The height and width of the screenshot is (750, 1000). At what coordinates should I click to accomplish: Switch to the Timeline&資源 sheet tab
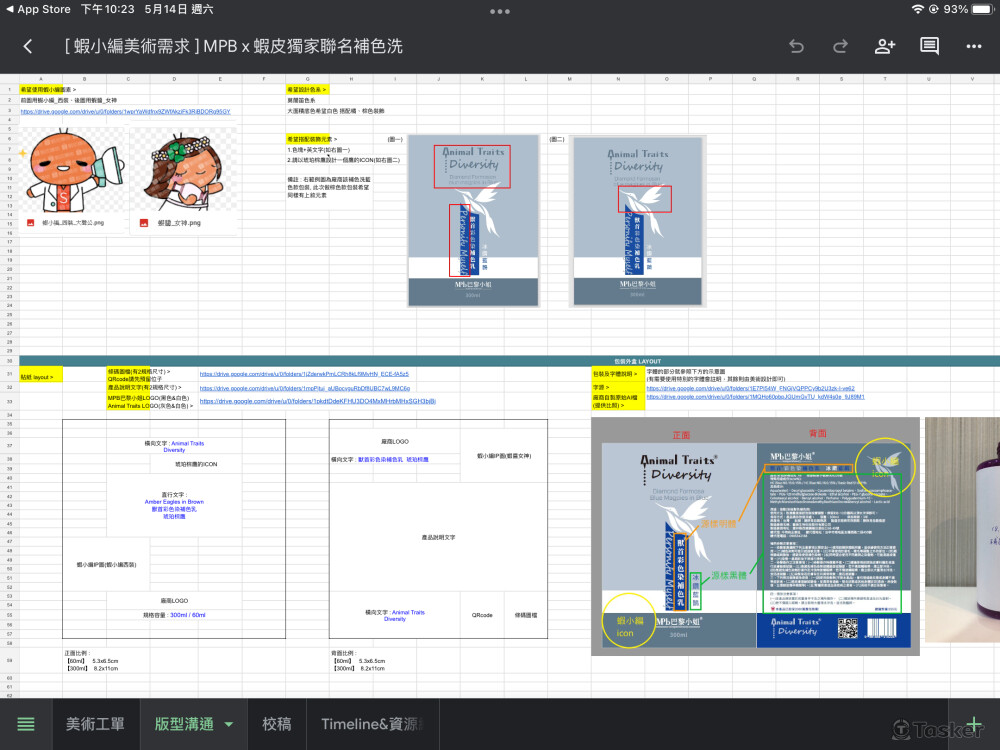coord(372,724)
